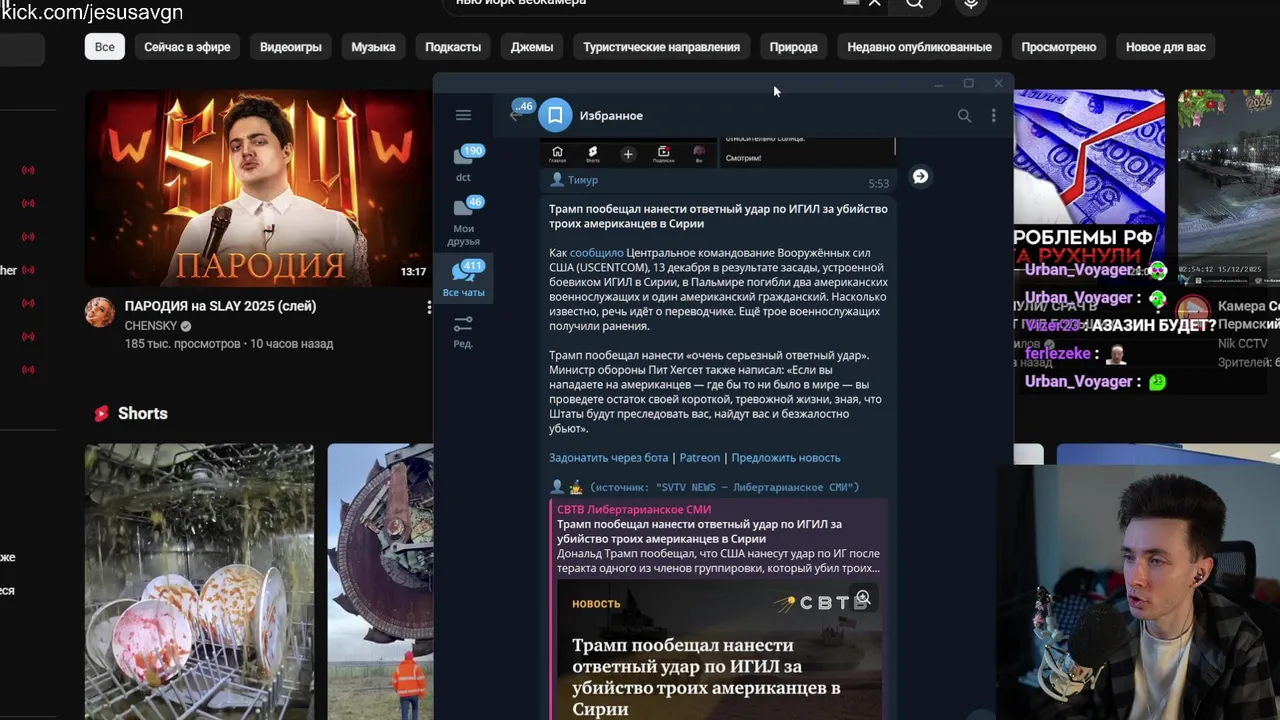
Task: Select the Просмотрено chip
Action: (x=1058, y=47)
